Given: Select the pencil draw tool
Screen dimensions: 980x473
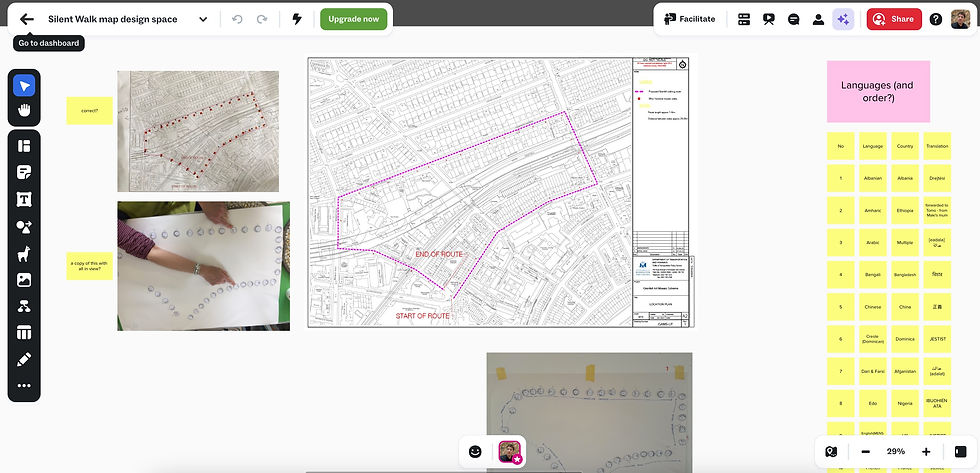Looking at the screenshot, I should click(24, 359).
